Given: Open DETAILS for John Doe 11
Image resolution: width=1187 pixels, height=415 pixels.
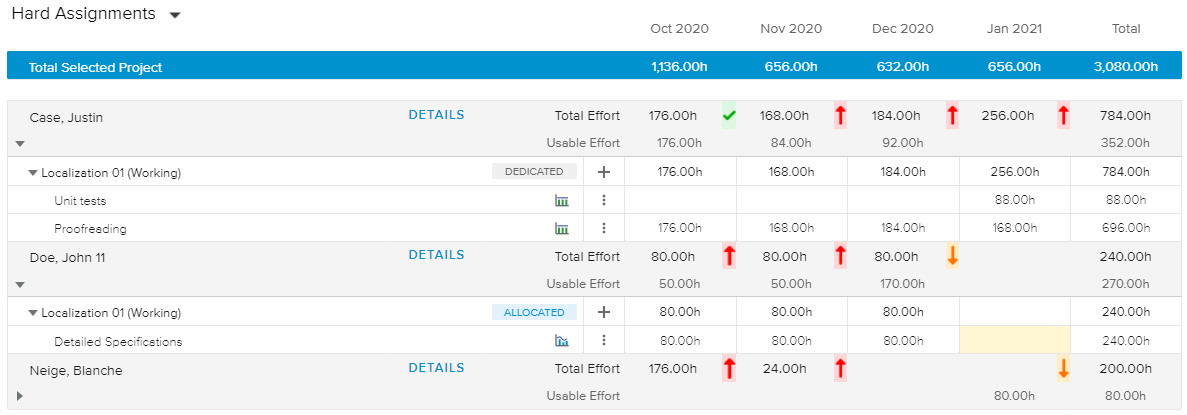Looking at the screenshot, I should (x=436, y=255).
